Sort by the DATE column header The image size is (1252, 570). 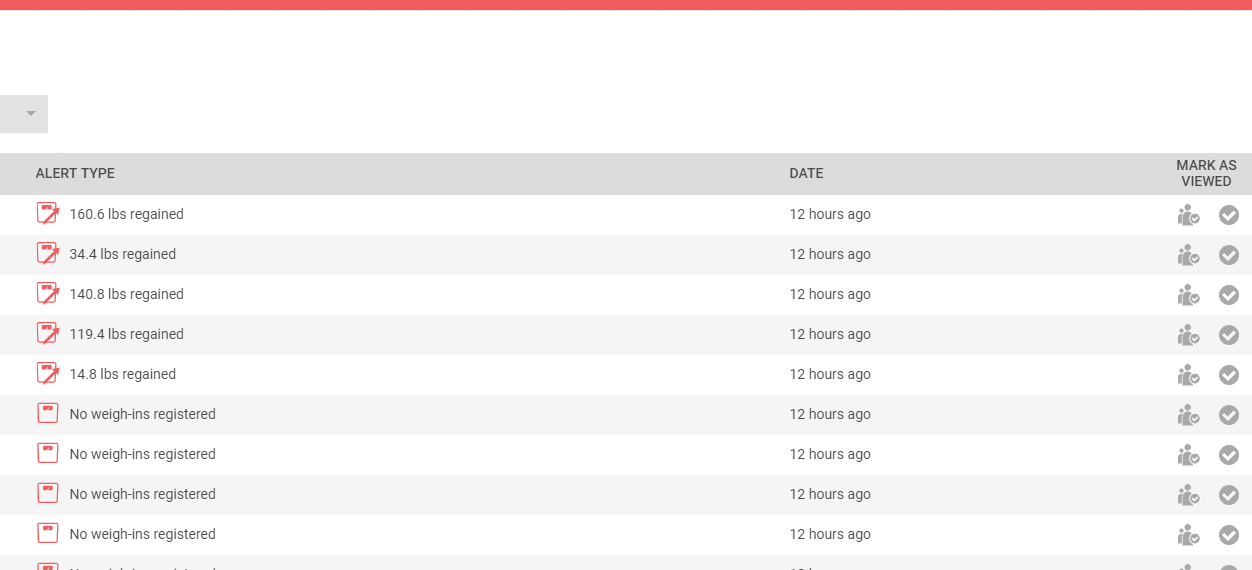(x=806, y=174)
